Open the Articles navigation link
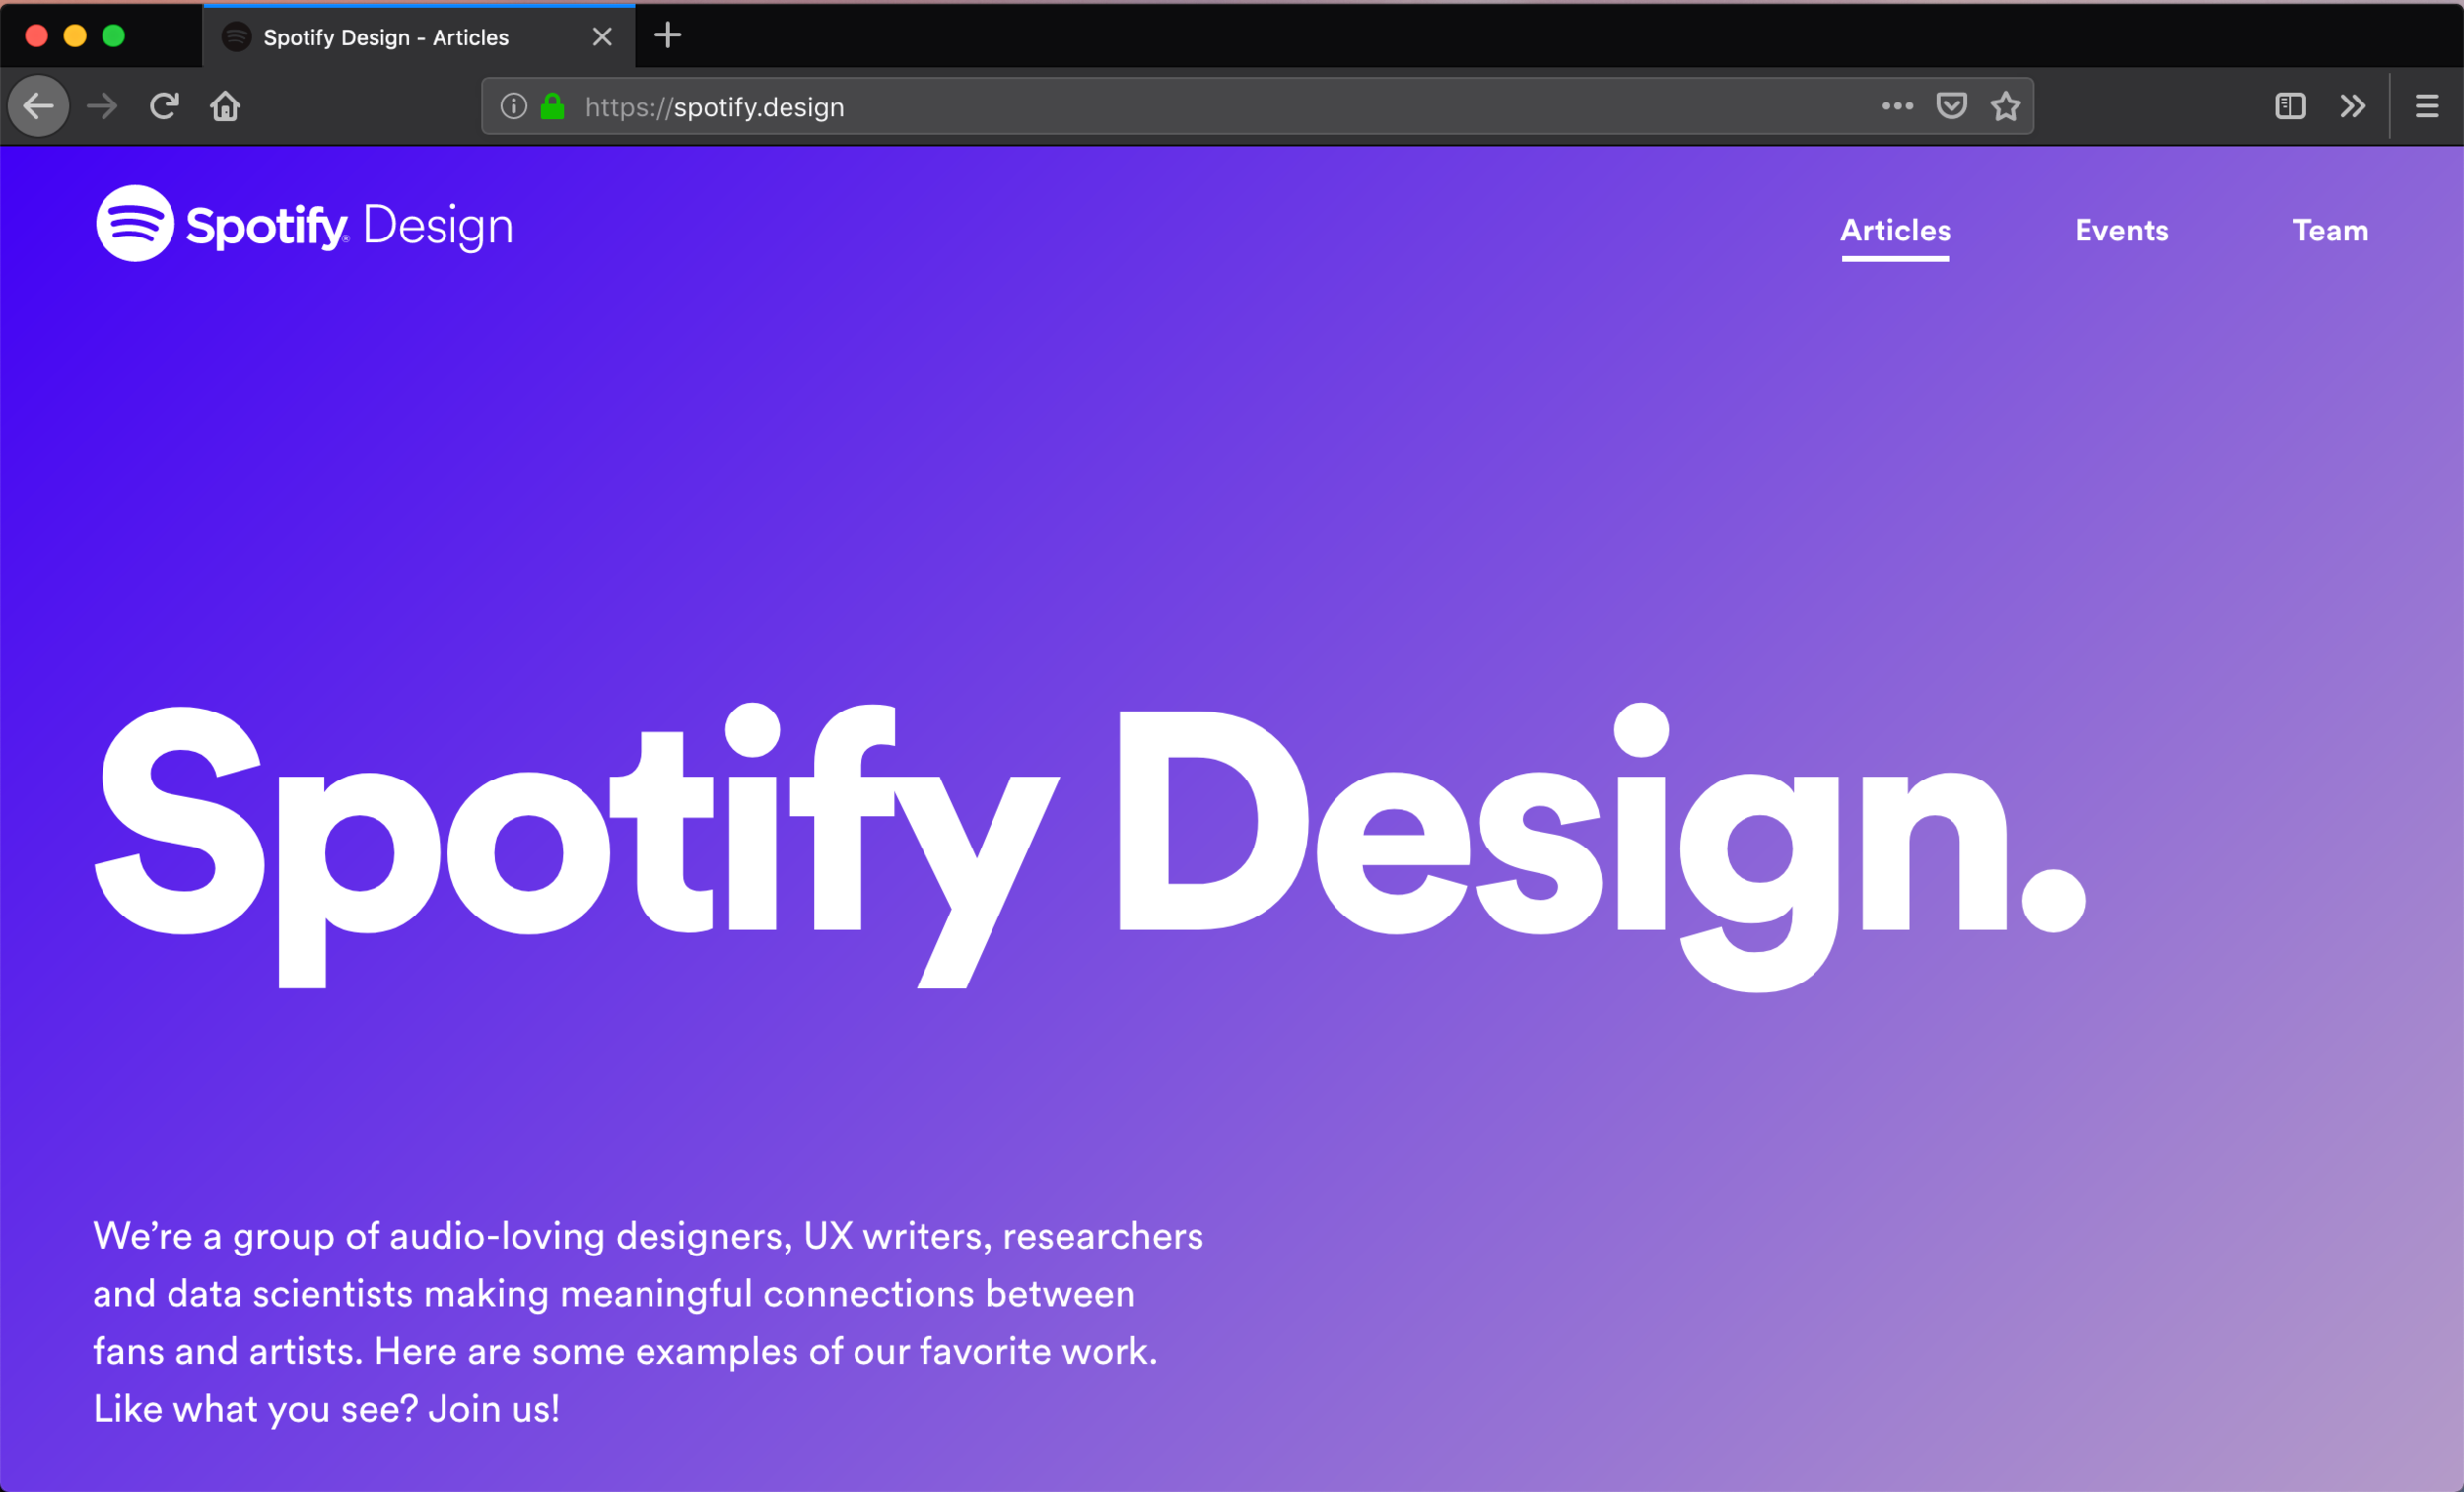Screen dimensions: 2464x1492 1895,231
